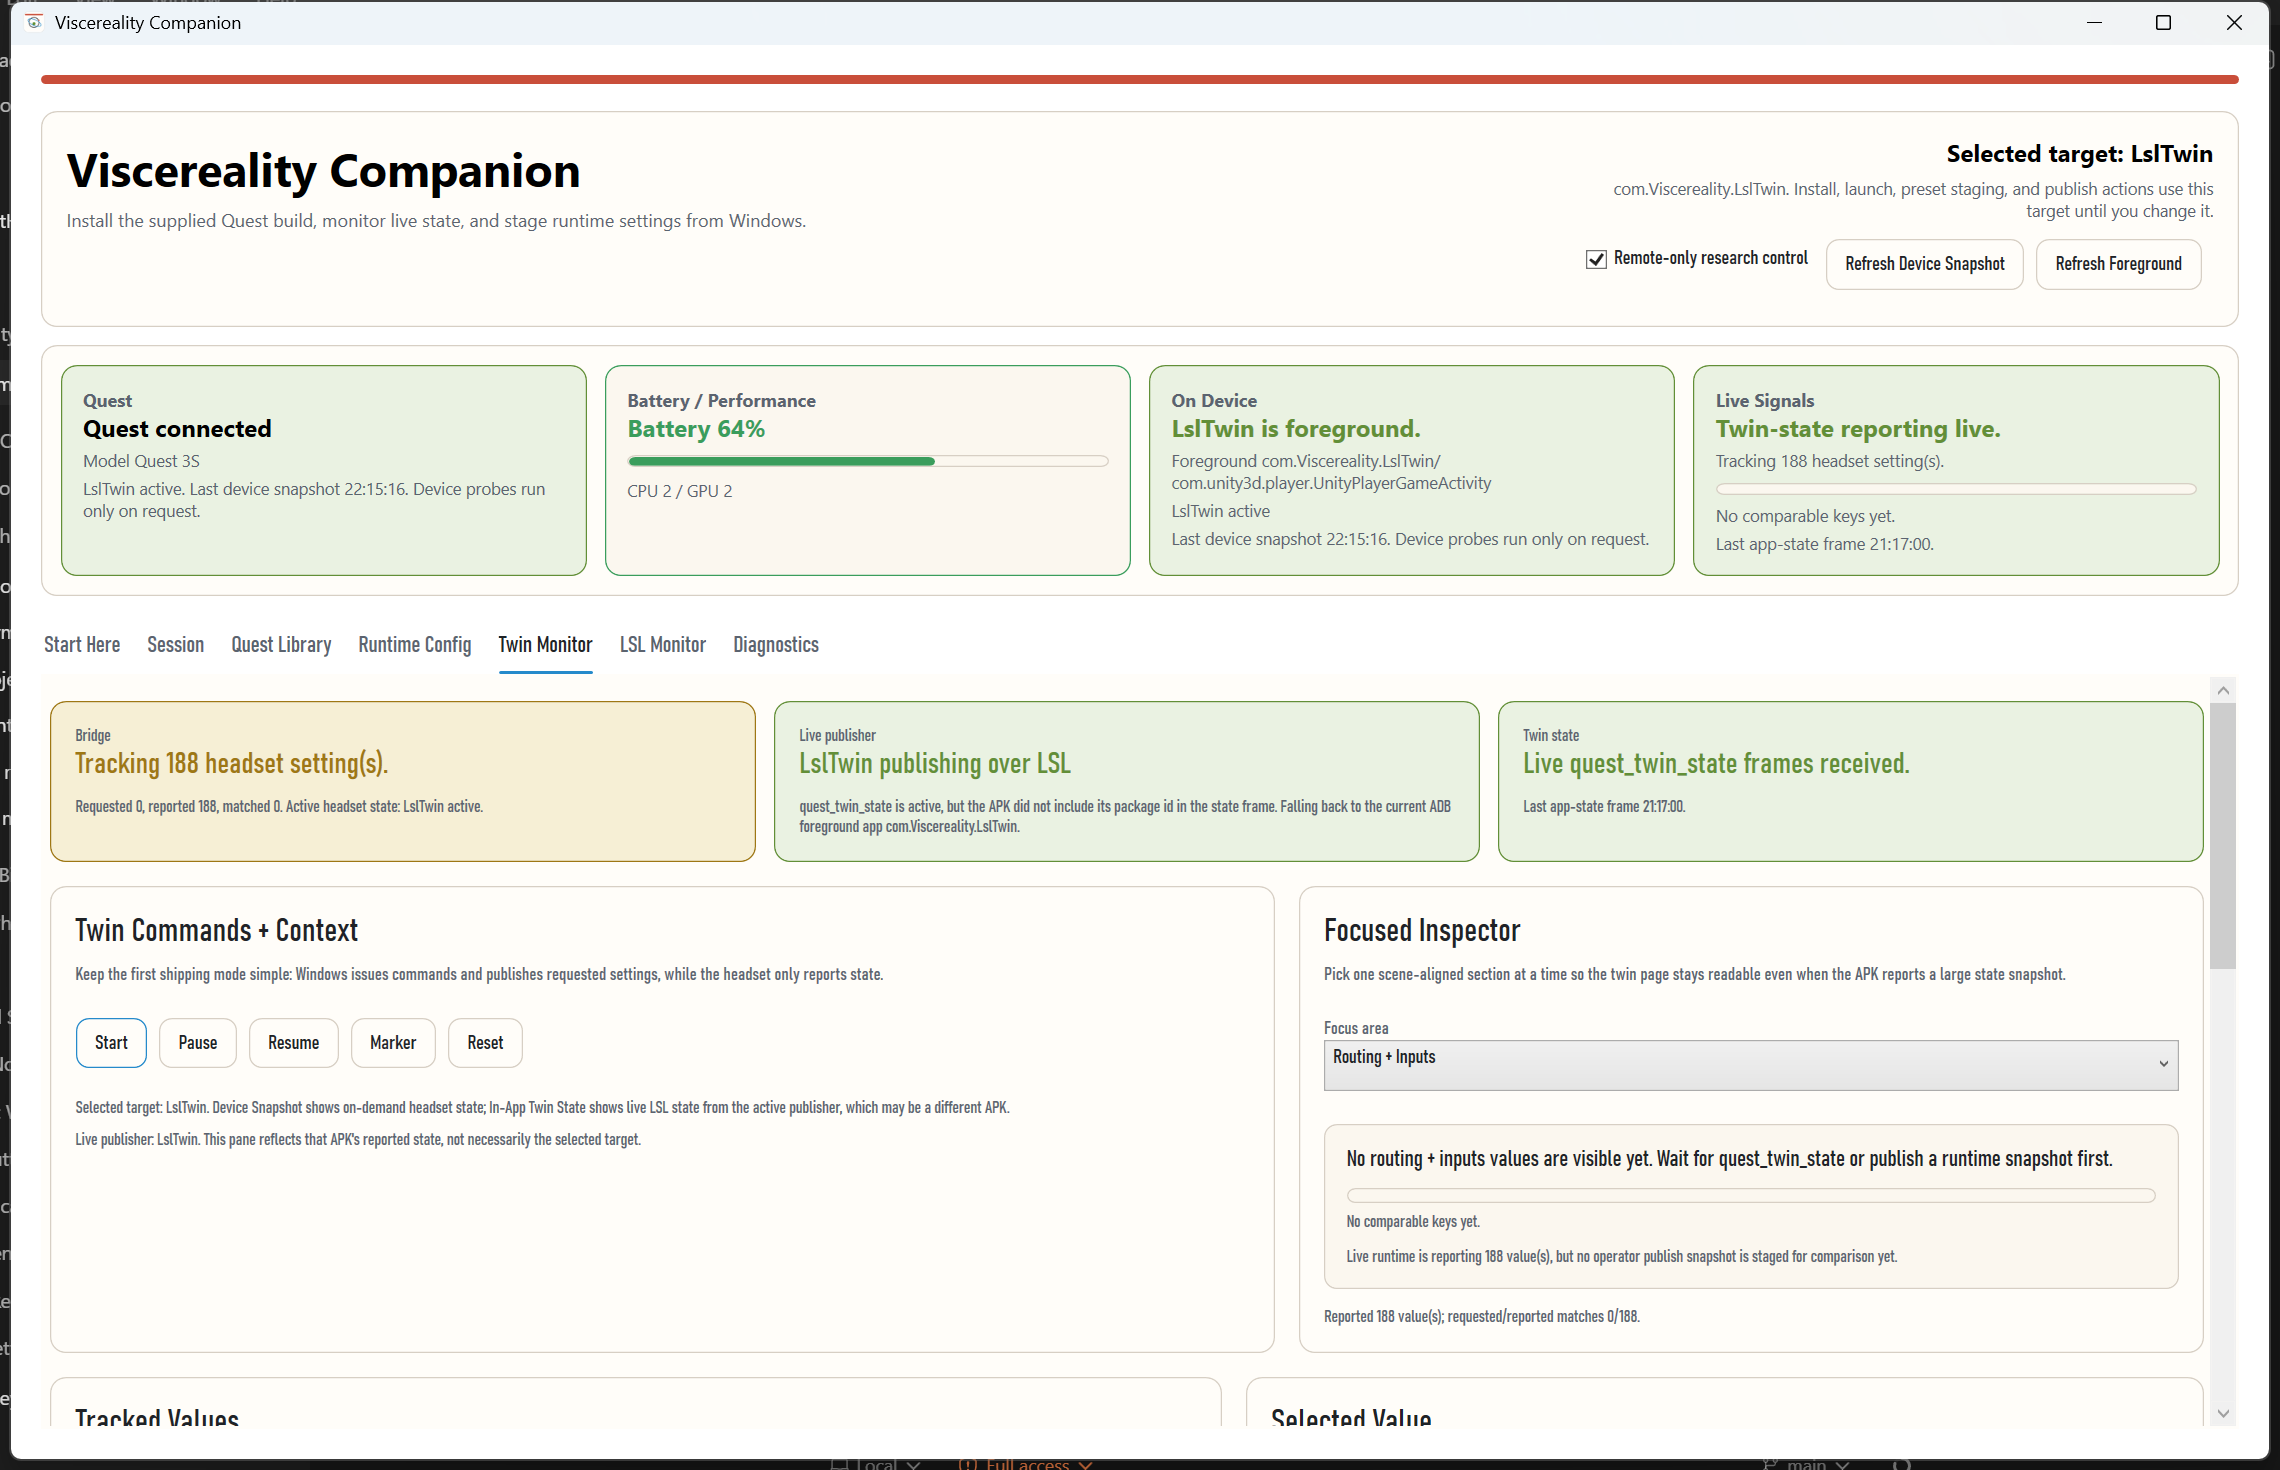Image resolution: width=2280 pixels, height=1470 pixels.
Task: Open the Quest Library tab
Action: (281, 645)
